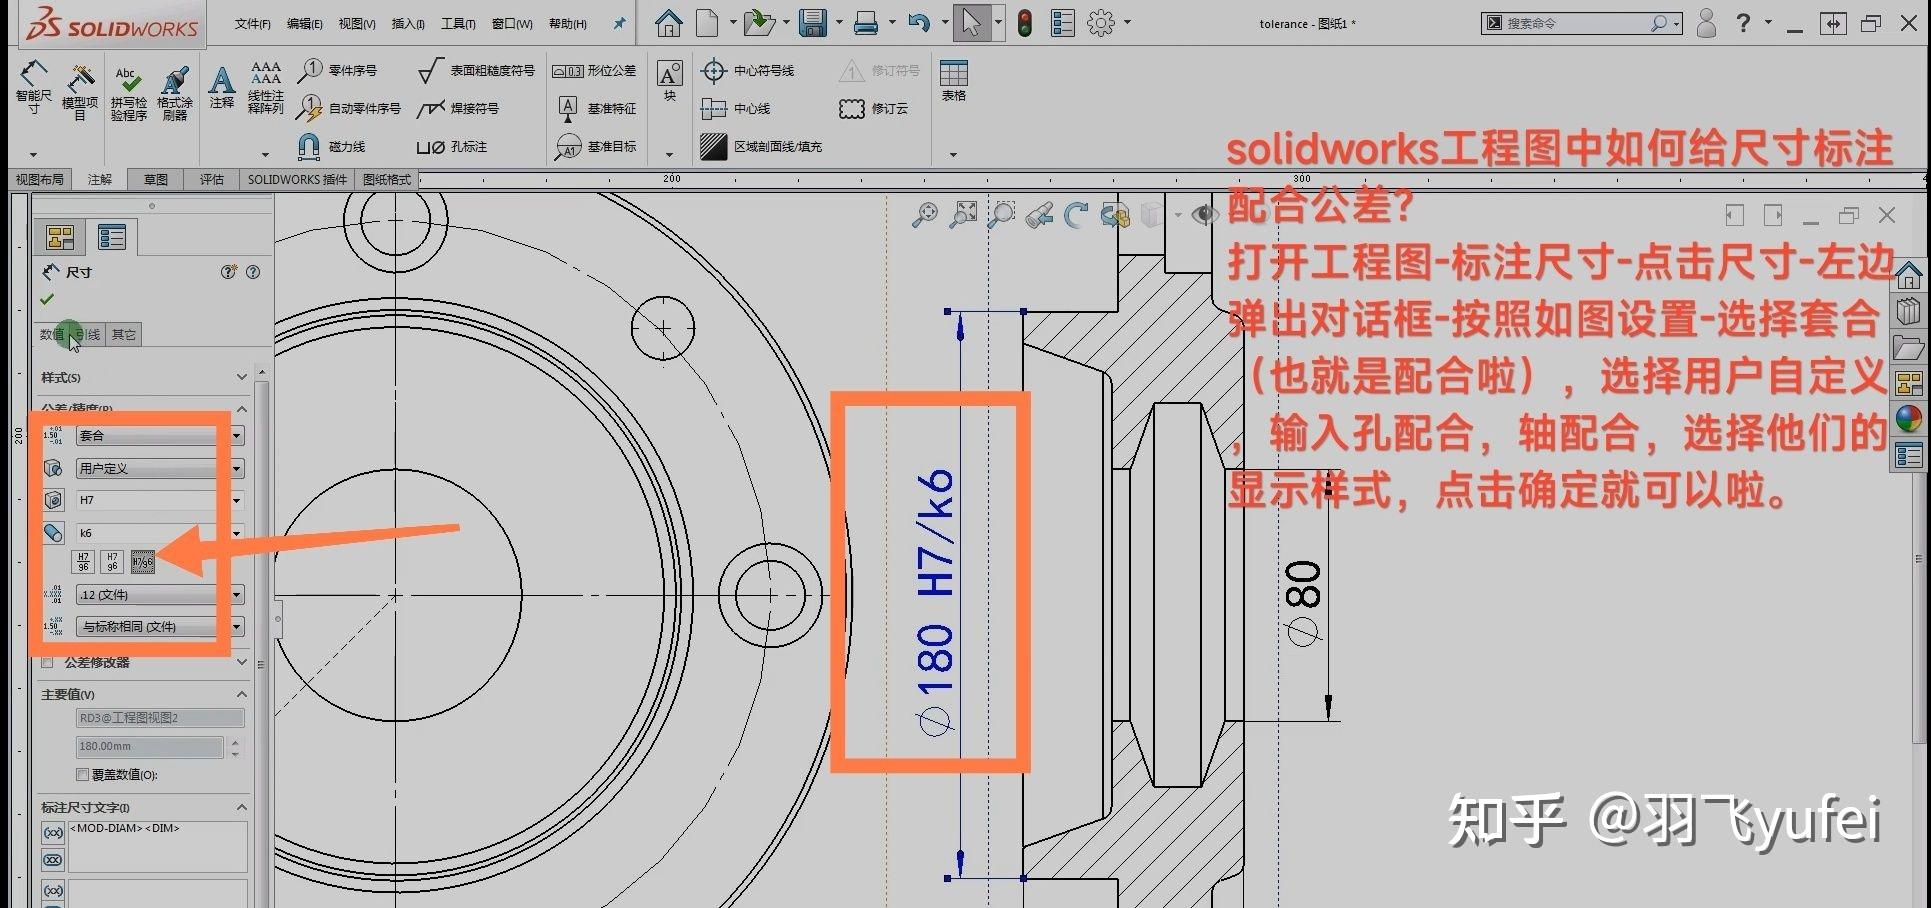The image size is (1931, 908).
Task: Click the Model Items (模型项目) tool
Action: tap(80, 91)
